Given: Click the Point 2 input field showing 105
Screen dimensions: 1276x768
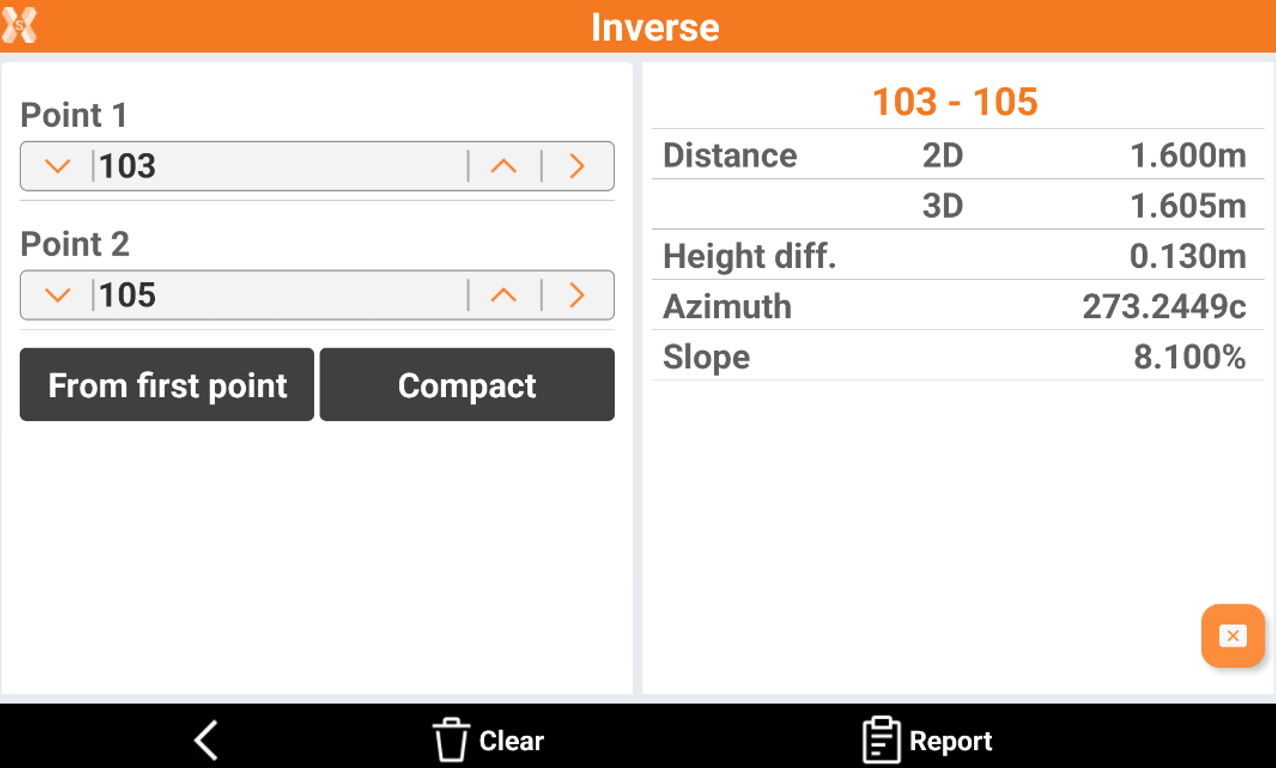Looking at the screenshot, I should pos(280,295).
